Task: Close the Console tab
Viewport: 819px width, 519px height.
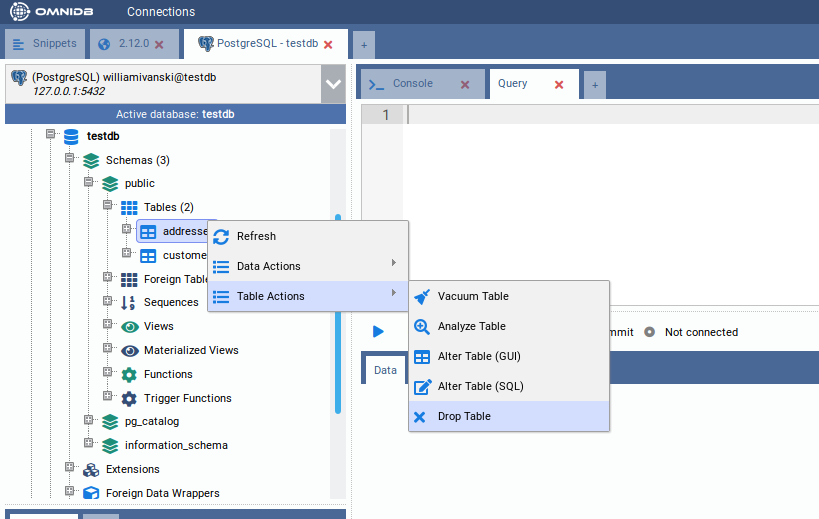Action: (x=465, y=85)
